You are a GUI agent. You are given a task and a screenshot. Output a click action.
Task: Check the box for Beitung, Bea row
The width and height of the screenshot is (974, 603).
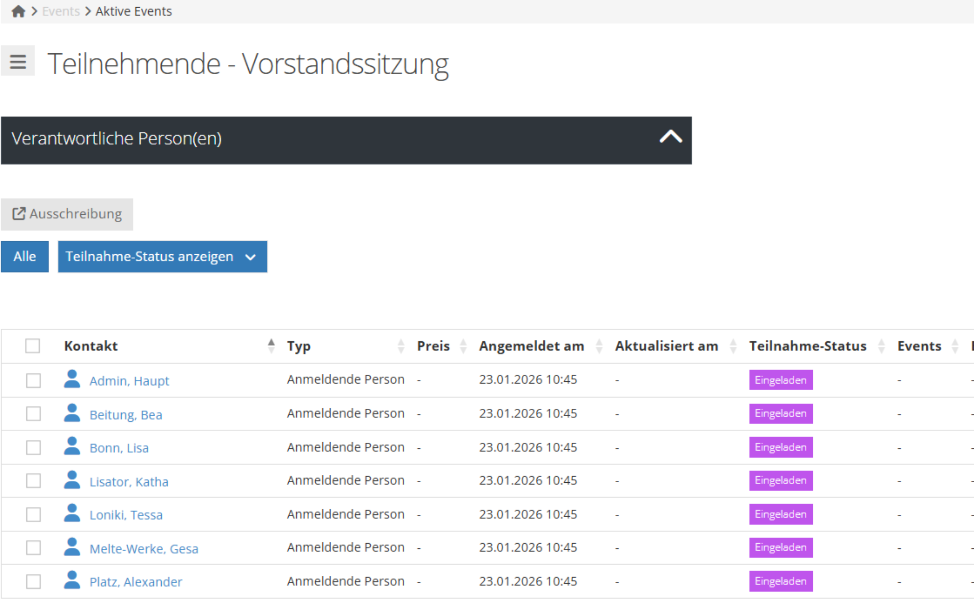[33, 414]
